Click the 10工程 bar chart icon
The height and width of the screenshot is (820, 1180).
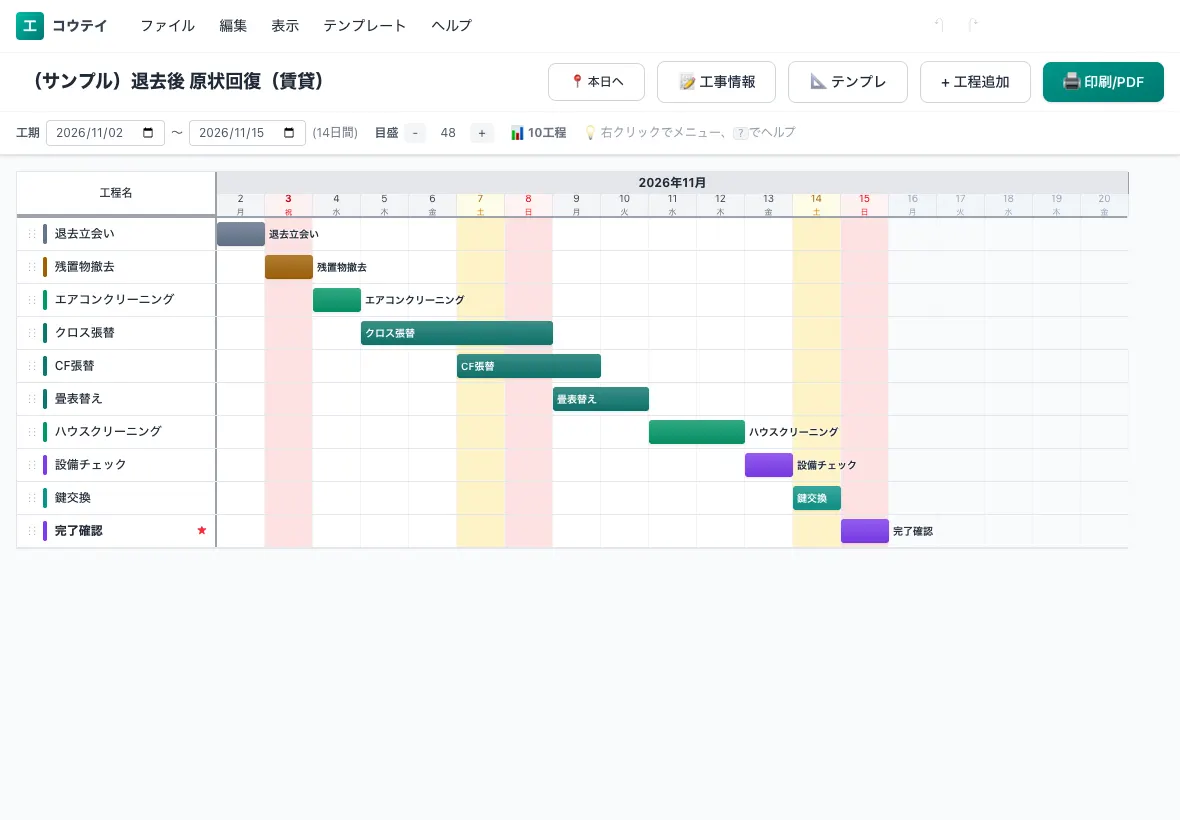517,133
